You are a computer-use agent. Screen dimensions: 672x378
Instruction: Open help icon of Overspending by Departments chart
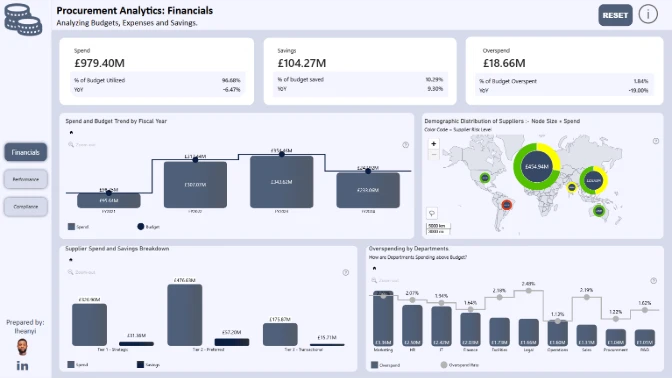pyautogui.click(x=654, y=281)
